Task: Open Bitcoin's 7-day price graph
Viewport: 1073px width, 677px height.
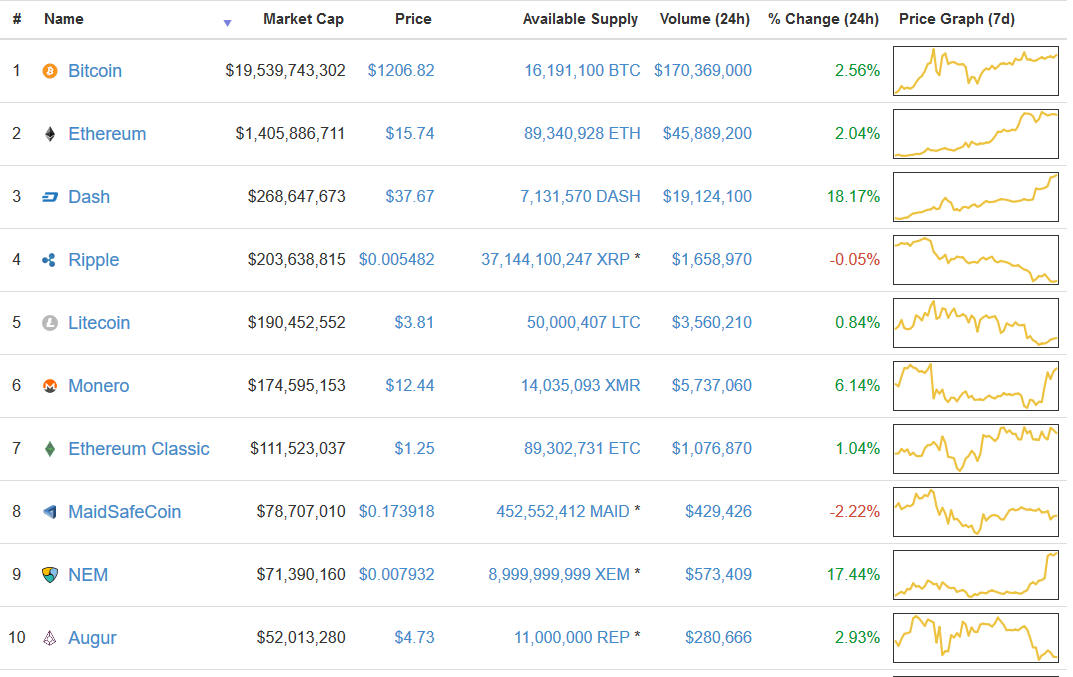Action: pyautogui.click(x=975, y=71)
